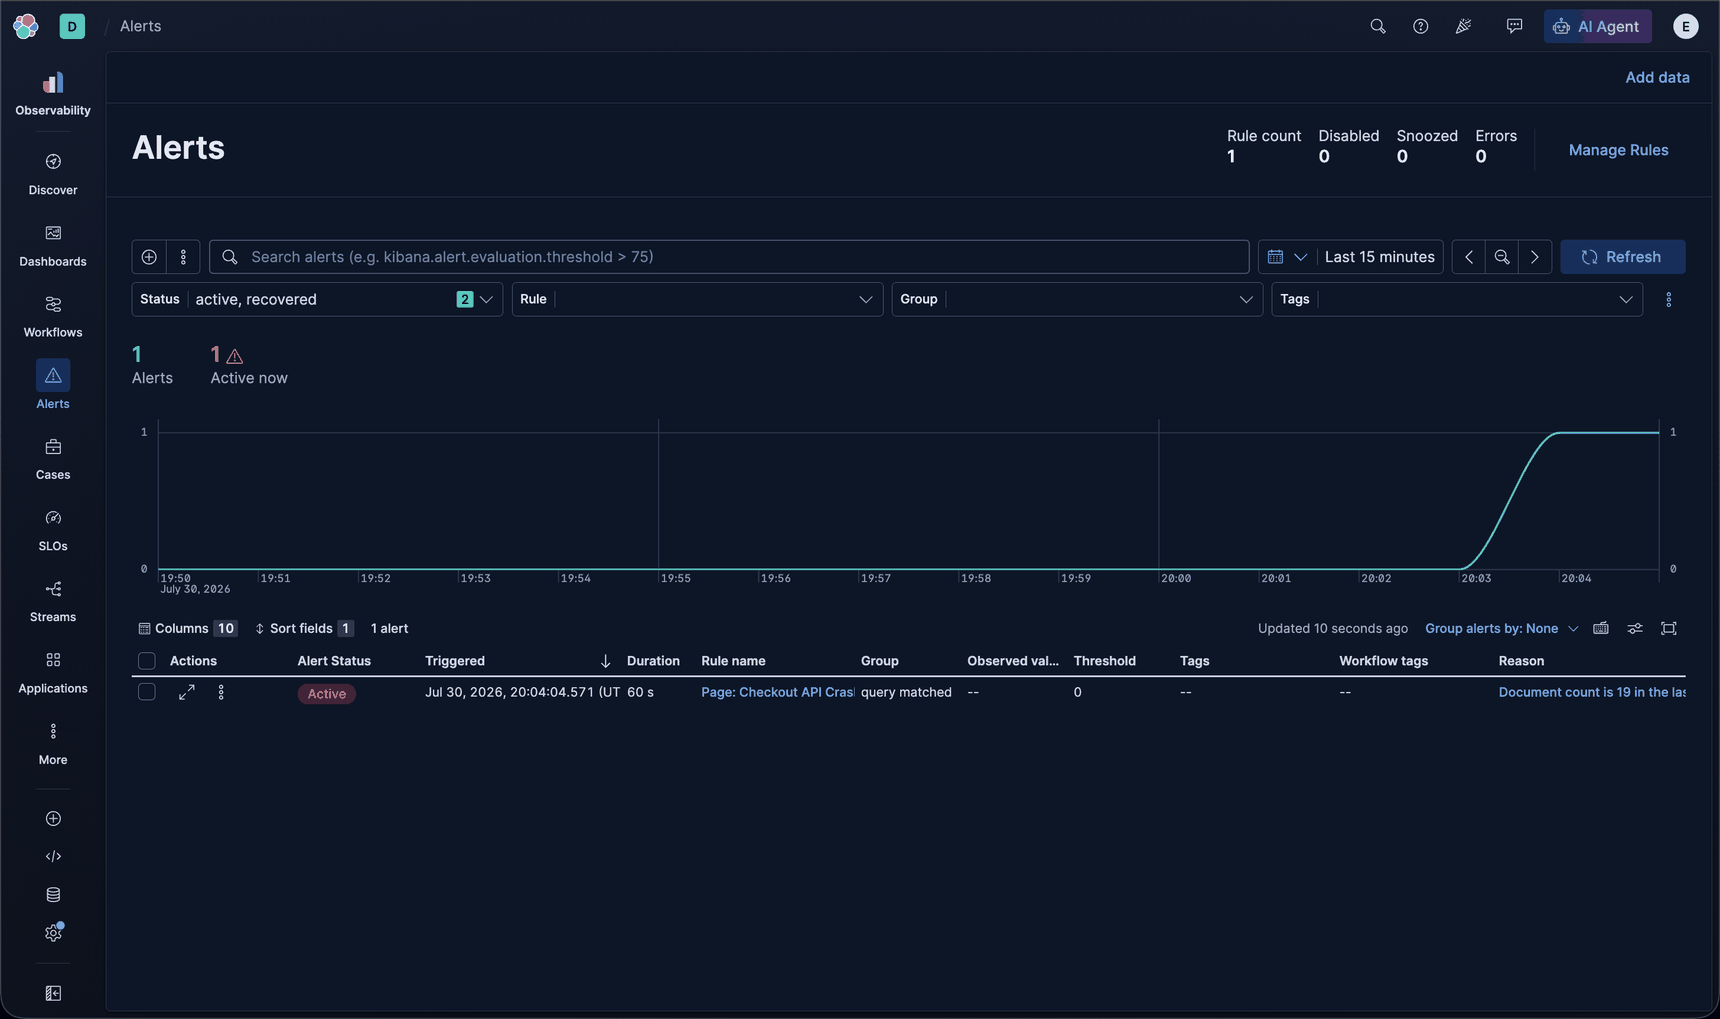1720x1019 pixels.
Task: Open row actions menu for the alert
Action: click(221, 692)
